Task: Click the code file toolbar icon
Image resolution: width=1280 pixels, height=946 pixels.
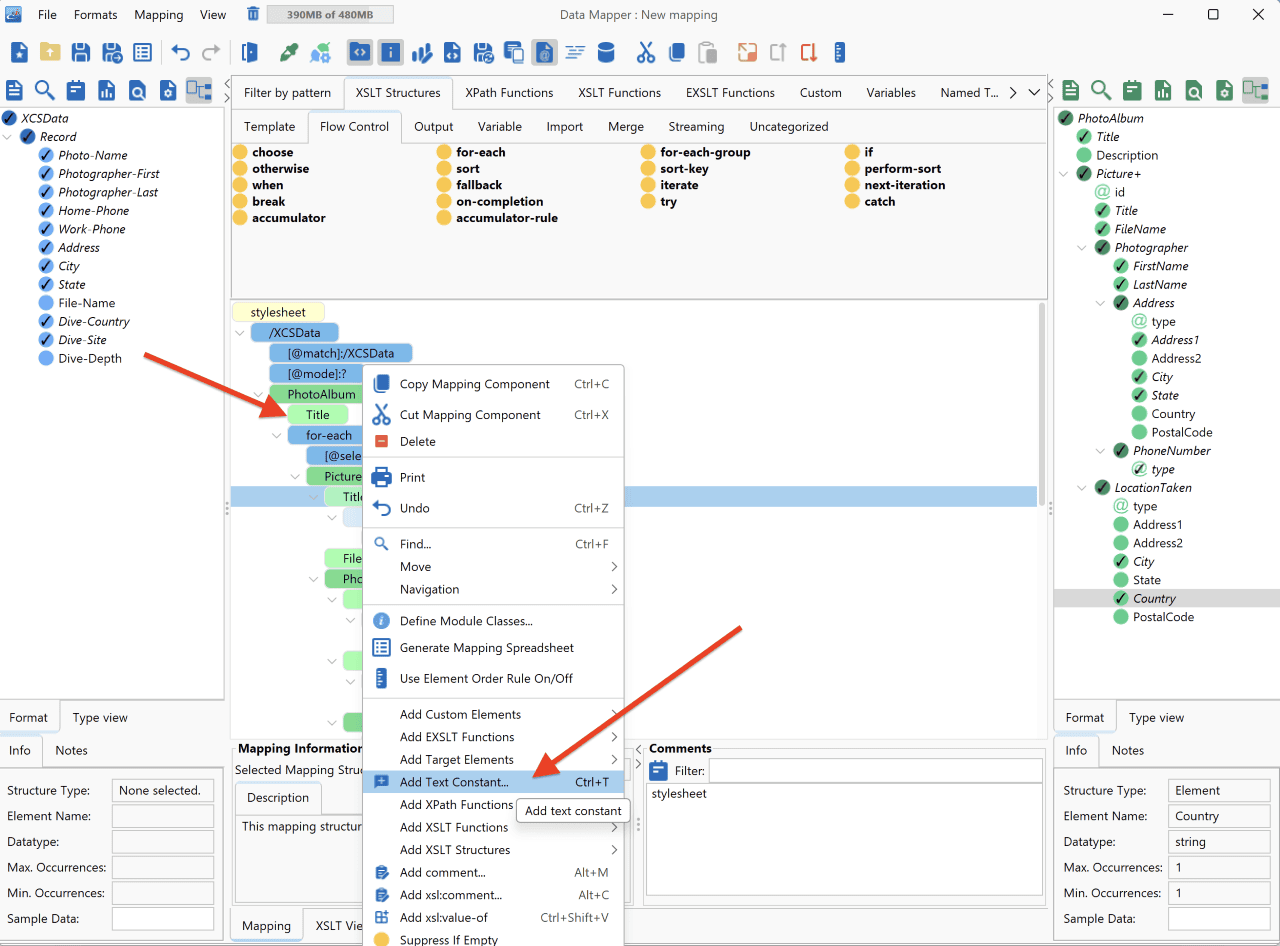Action: tap(453, 53)
